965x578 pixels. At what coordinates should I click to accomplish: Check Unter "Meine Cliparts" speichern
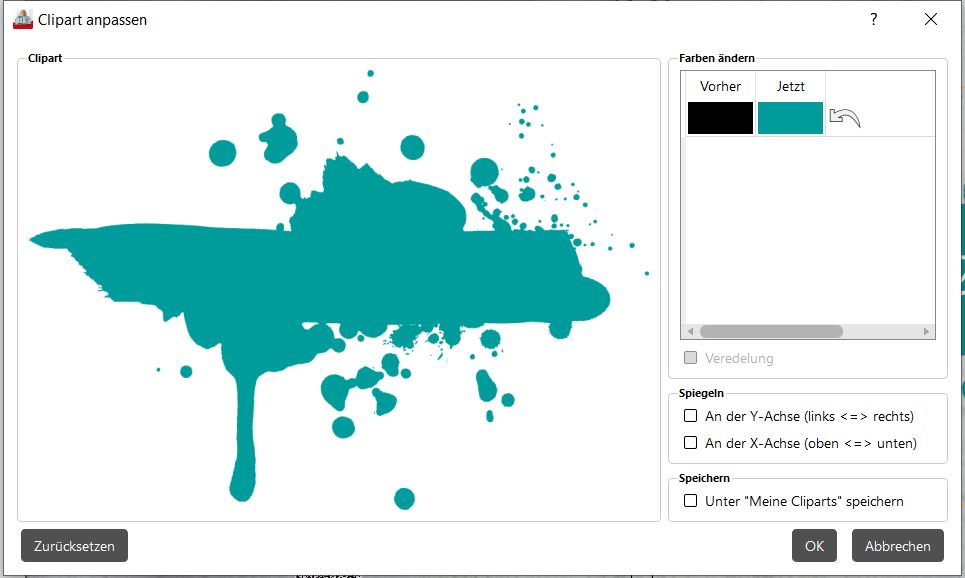pyautogui.click(x=690, y=501)
